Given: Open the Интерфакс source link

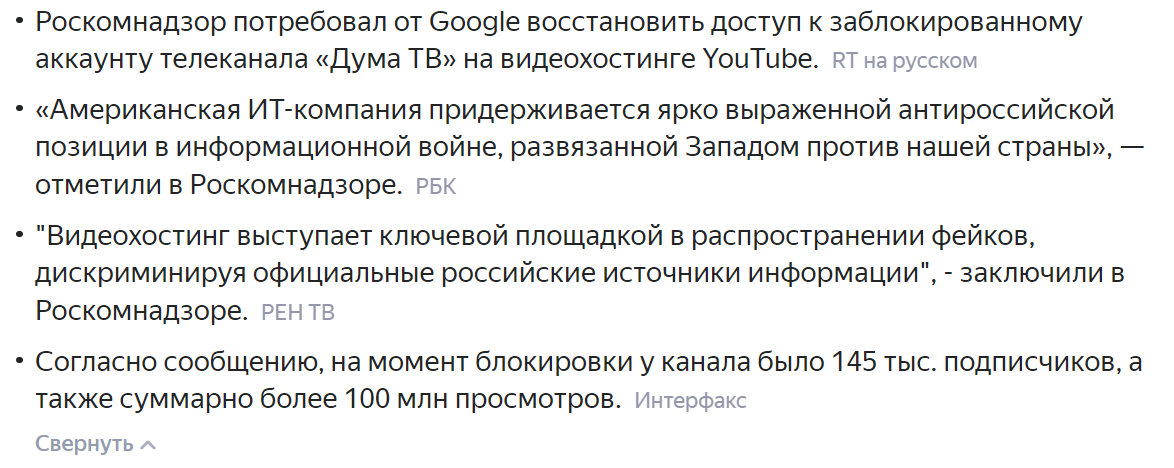Looking at the screenshot, I should [690, 401].
